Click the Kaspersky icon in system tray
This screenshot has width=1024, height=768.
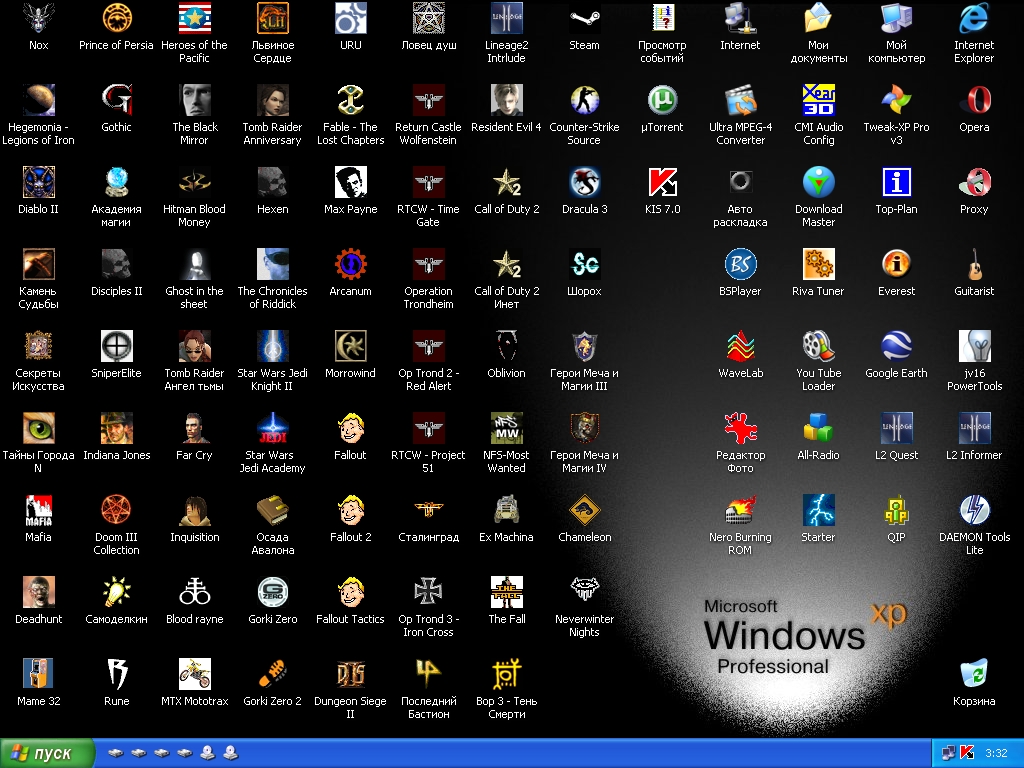[x=967, y=753]
